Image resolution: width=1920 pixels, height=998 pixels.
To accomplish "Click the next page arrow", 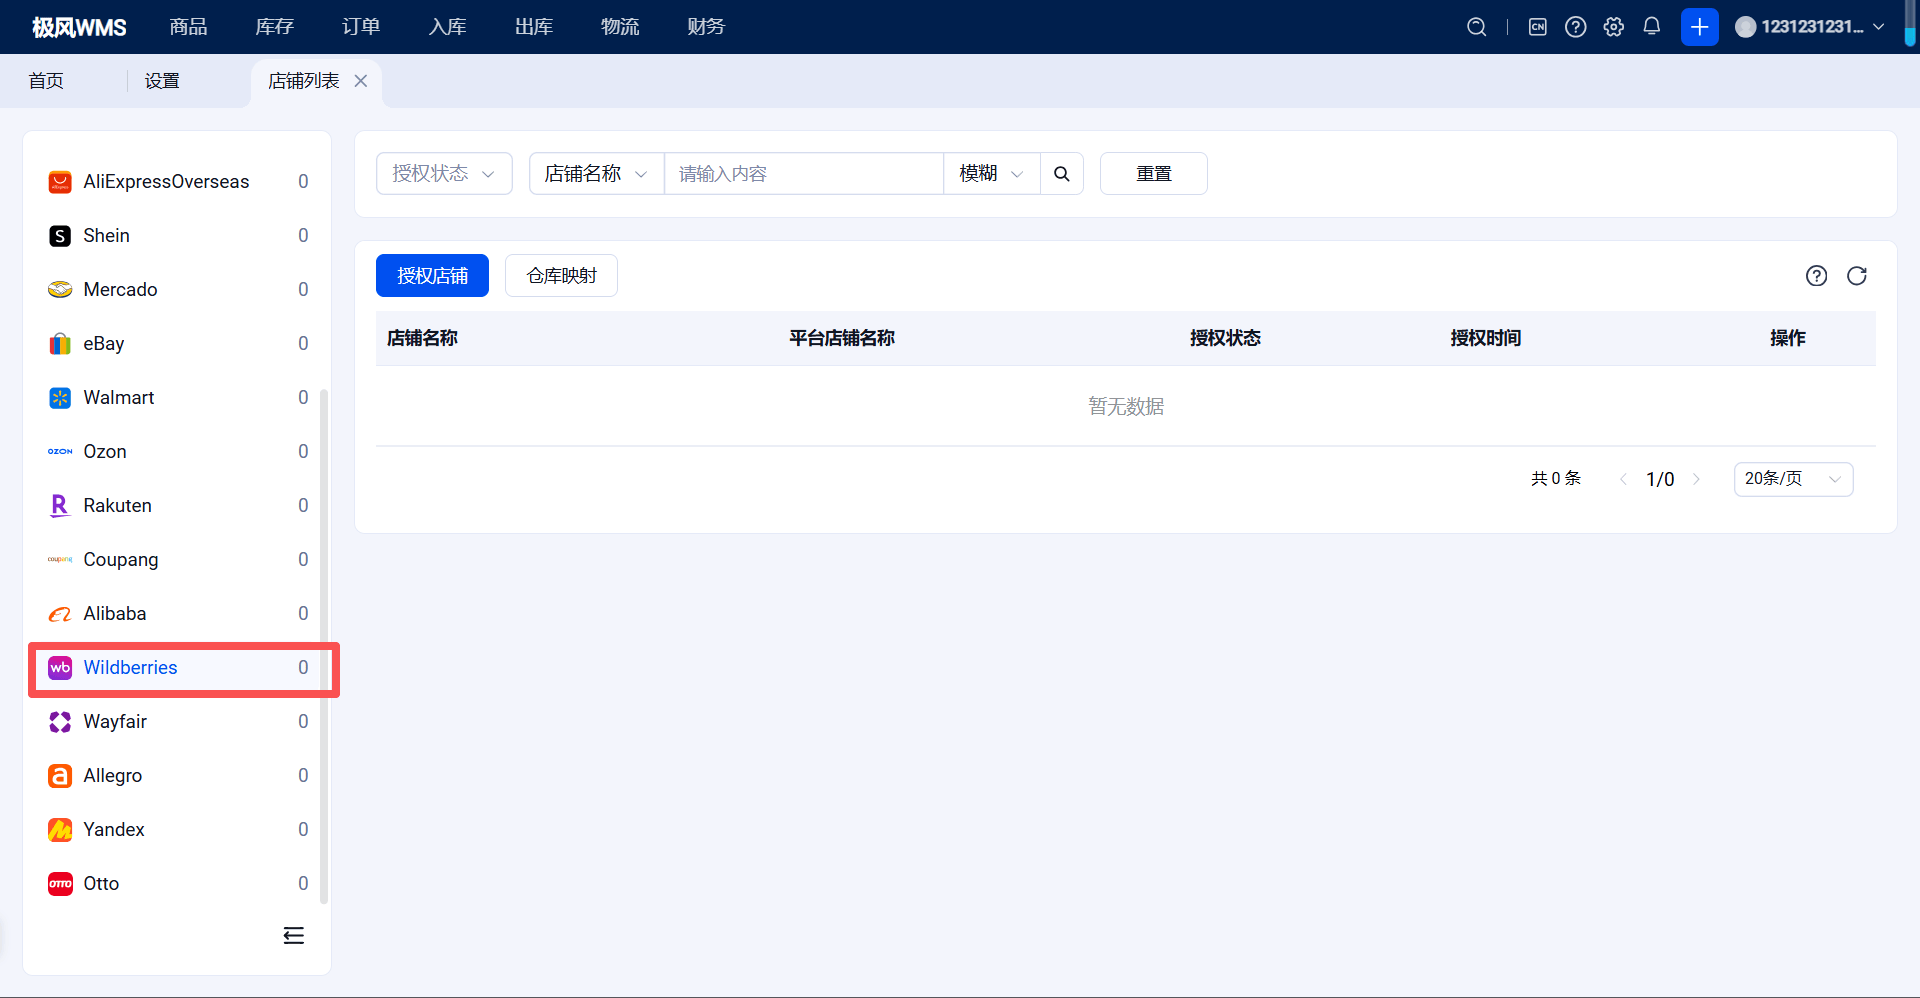I will (x=1697, y=479).
